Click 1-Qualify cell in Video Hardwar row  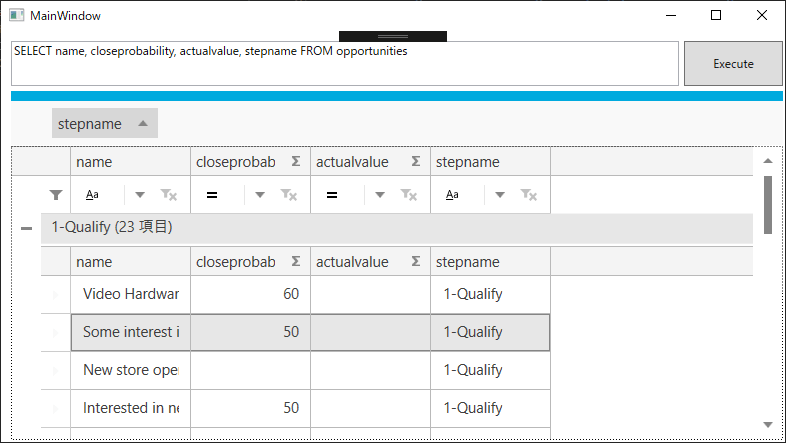coord(490,294)
